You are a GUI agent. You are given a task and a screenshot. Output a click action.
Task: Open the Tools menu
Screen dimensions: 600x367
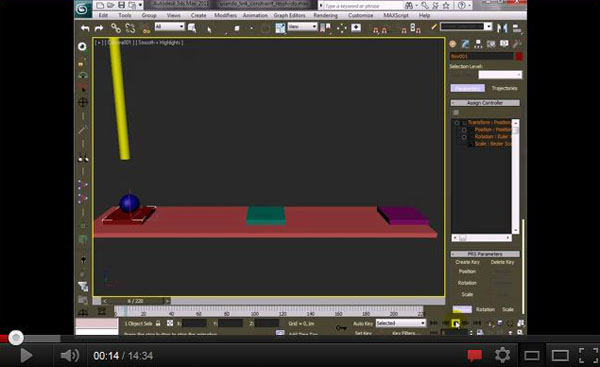(125, 16)
